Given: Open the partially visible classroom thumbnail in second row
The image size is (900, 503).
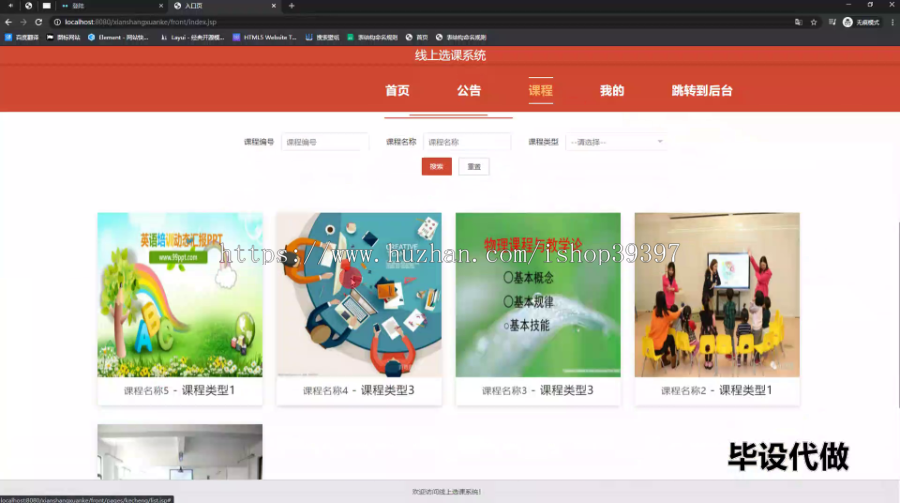Looking at the screenshot, I should [180, 452].
